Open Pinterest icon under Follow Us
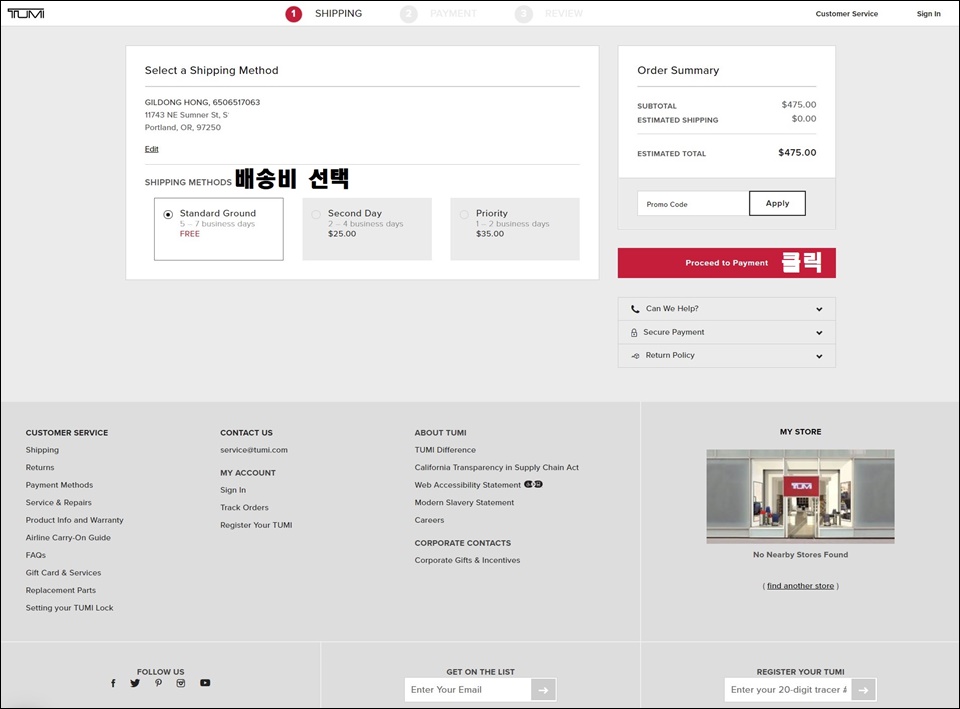 (159, 683)
